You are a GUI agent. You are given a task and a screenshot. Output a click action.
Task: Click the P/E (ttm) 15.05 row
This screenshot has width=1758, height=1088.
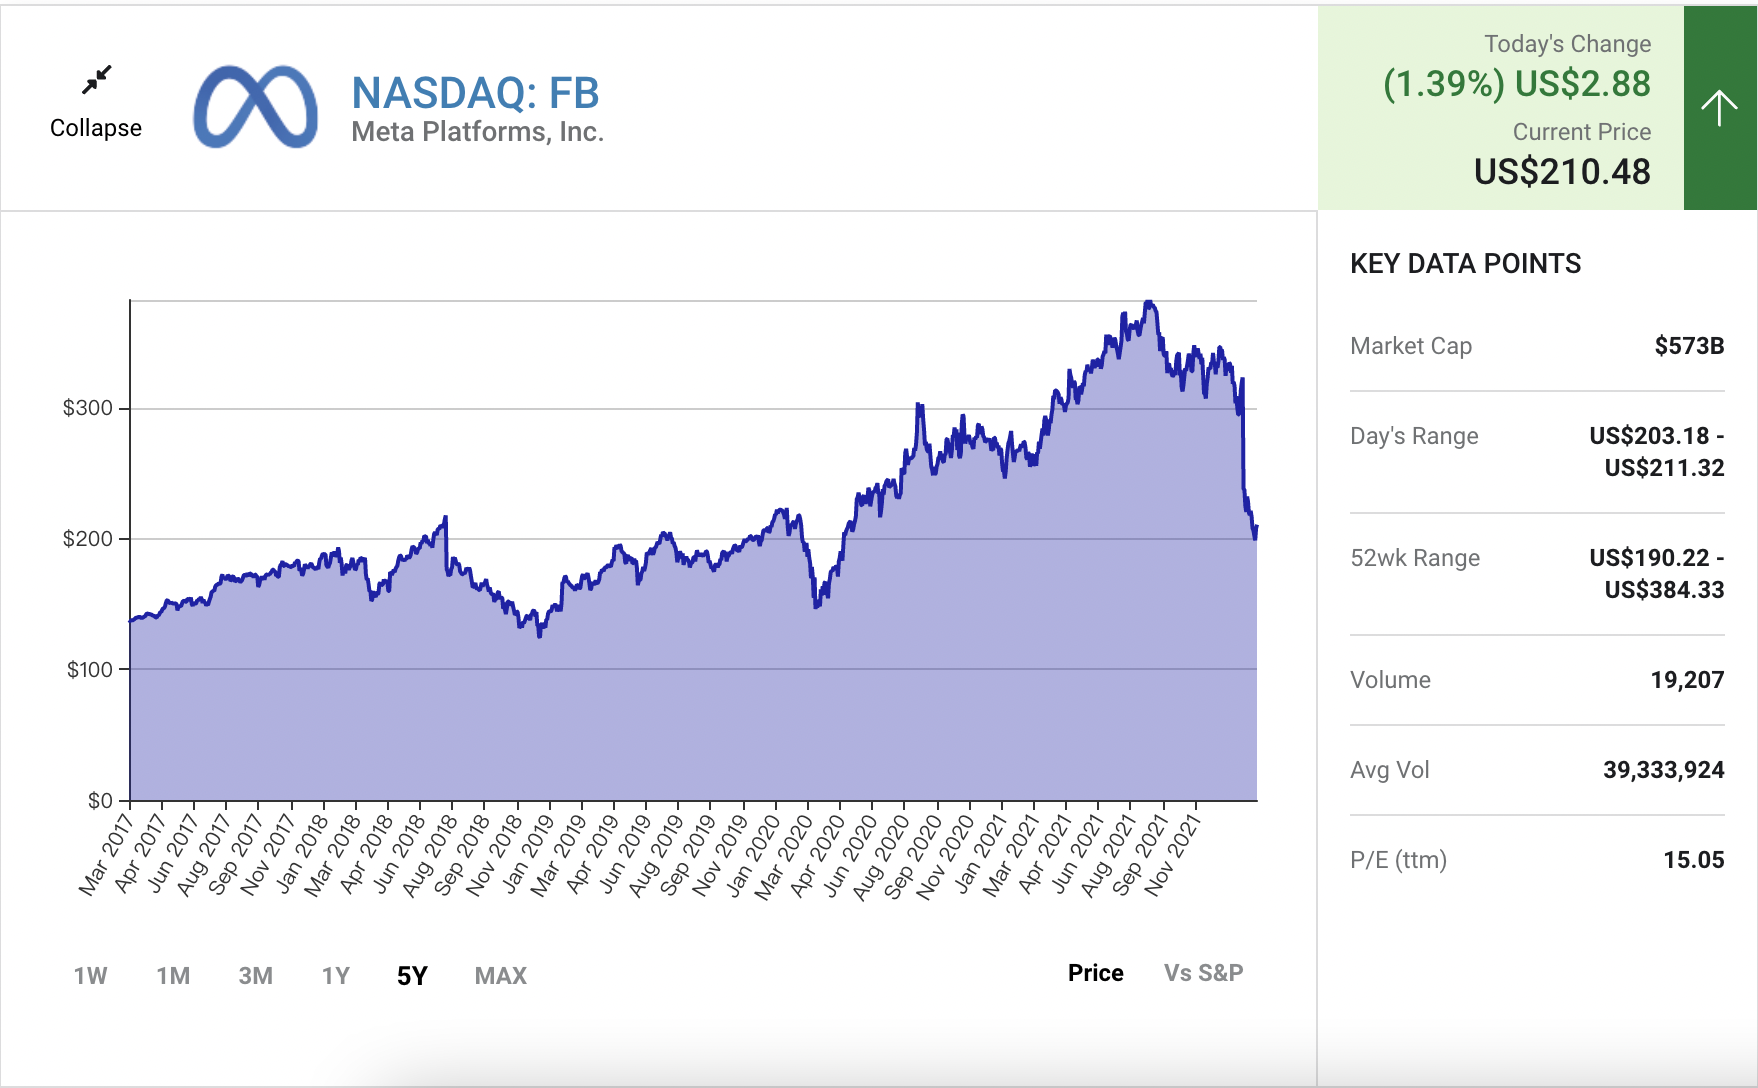coord(1536,860)
